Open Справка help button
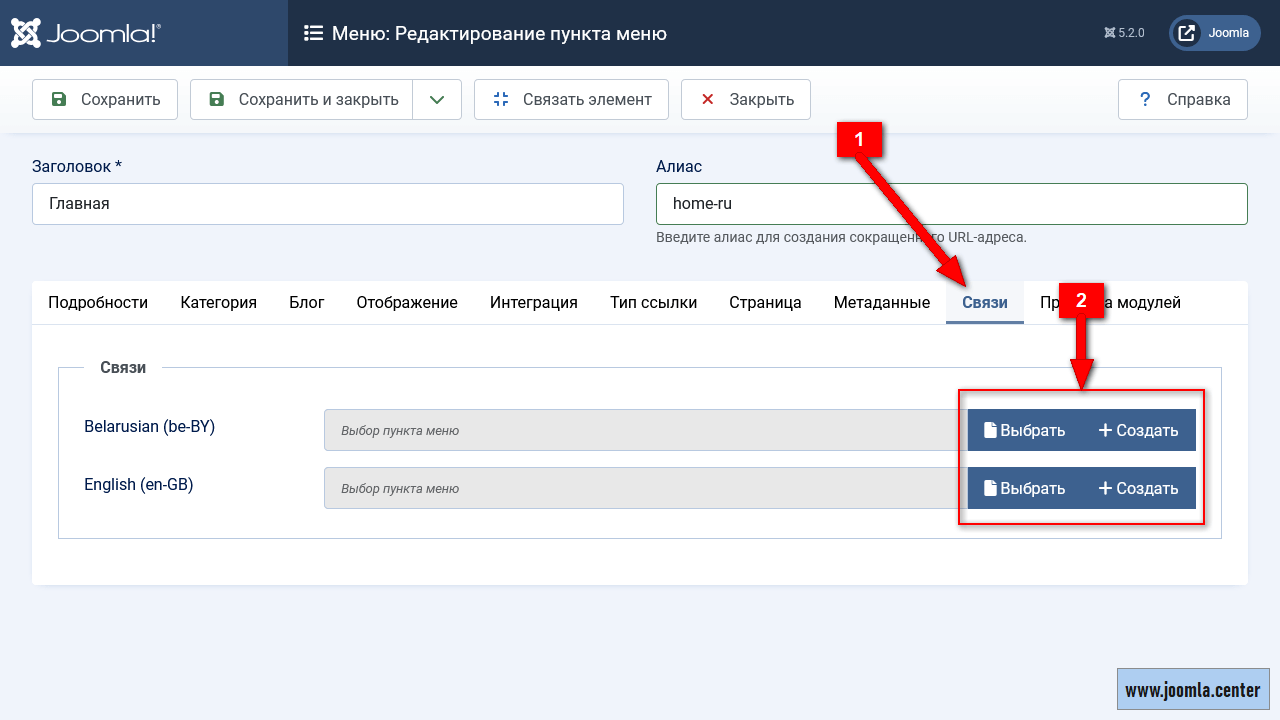Viewport: 1280px width, 720px height. tap(1183, 99)
